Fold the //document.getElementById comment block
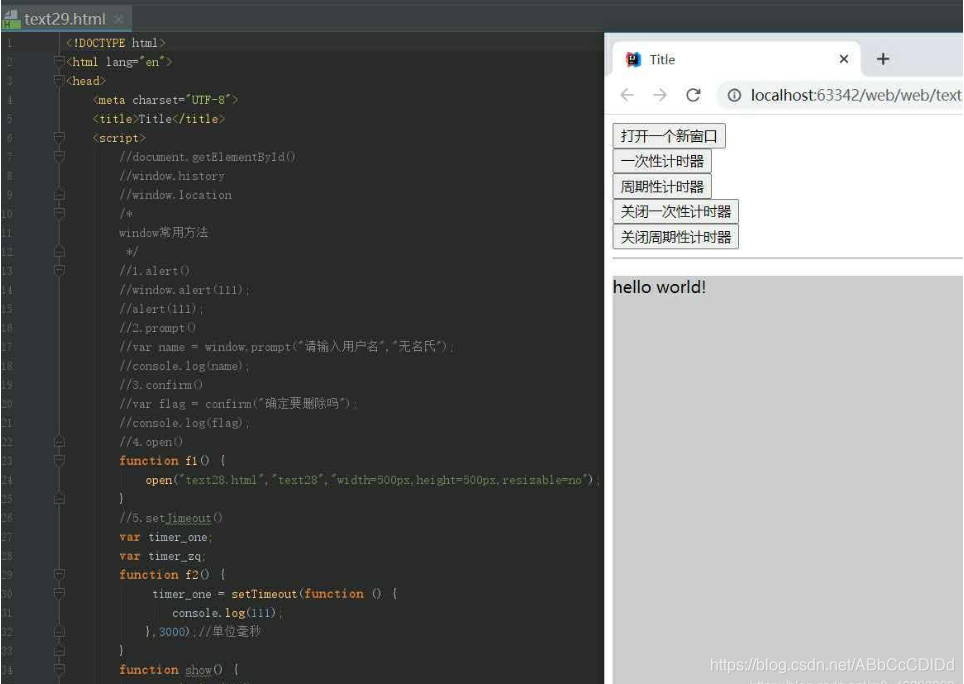 [x=59, y=157]
